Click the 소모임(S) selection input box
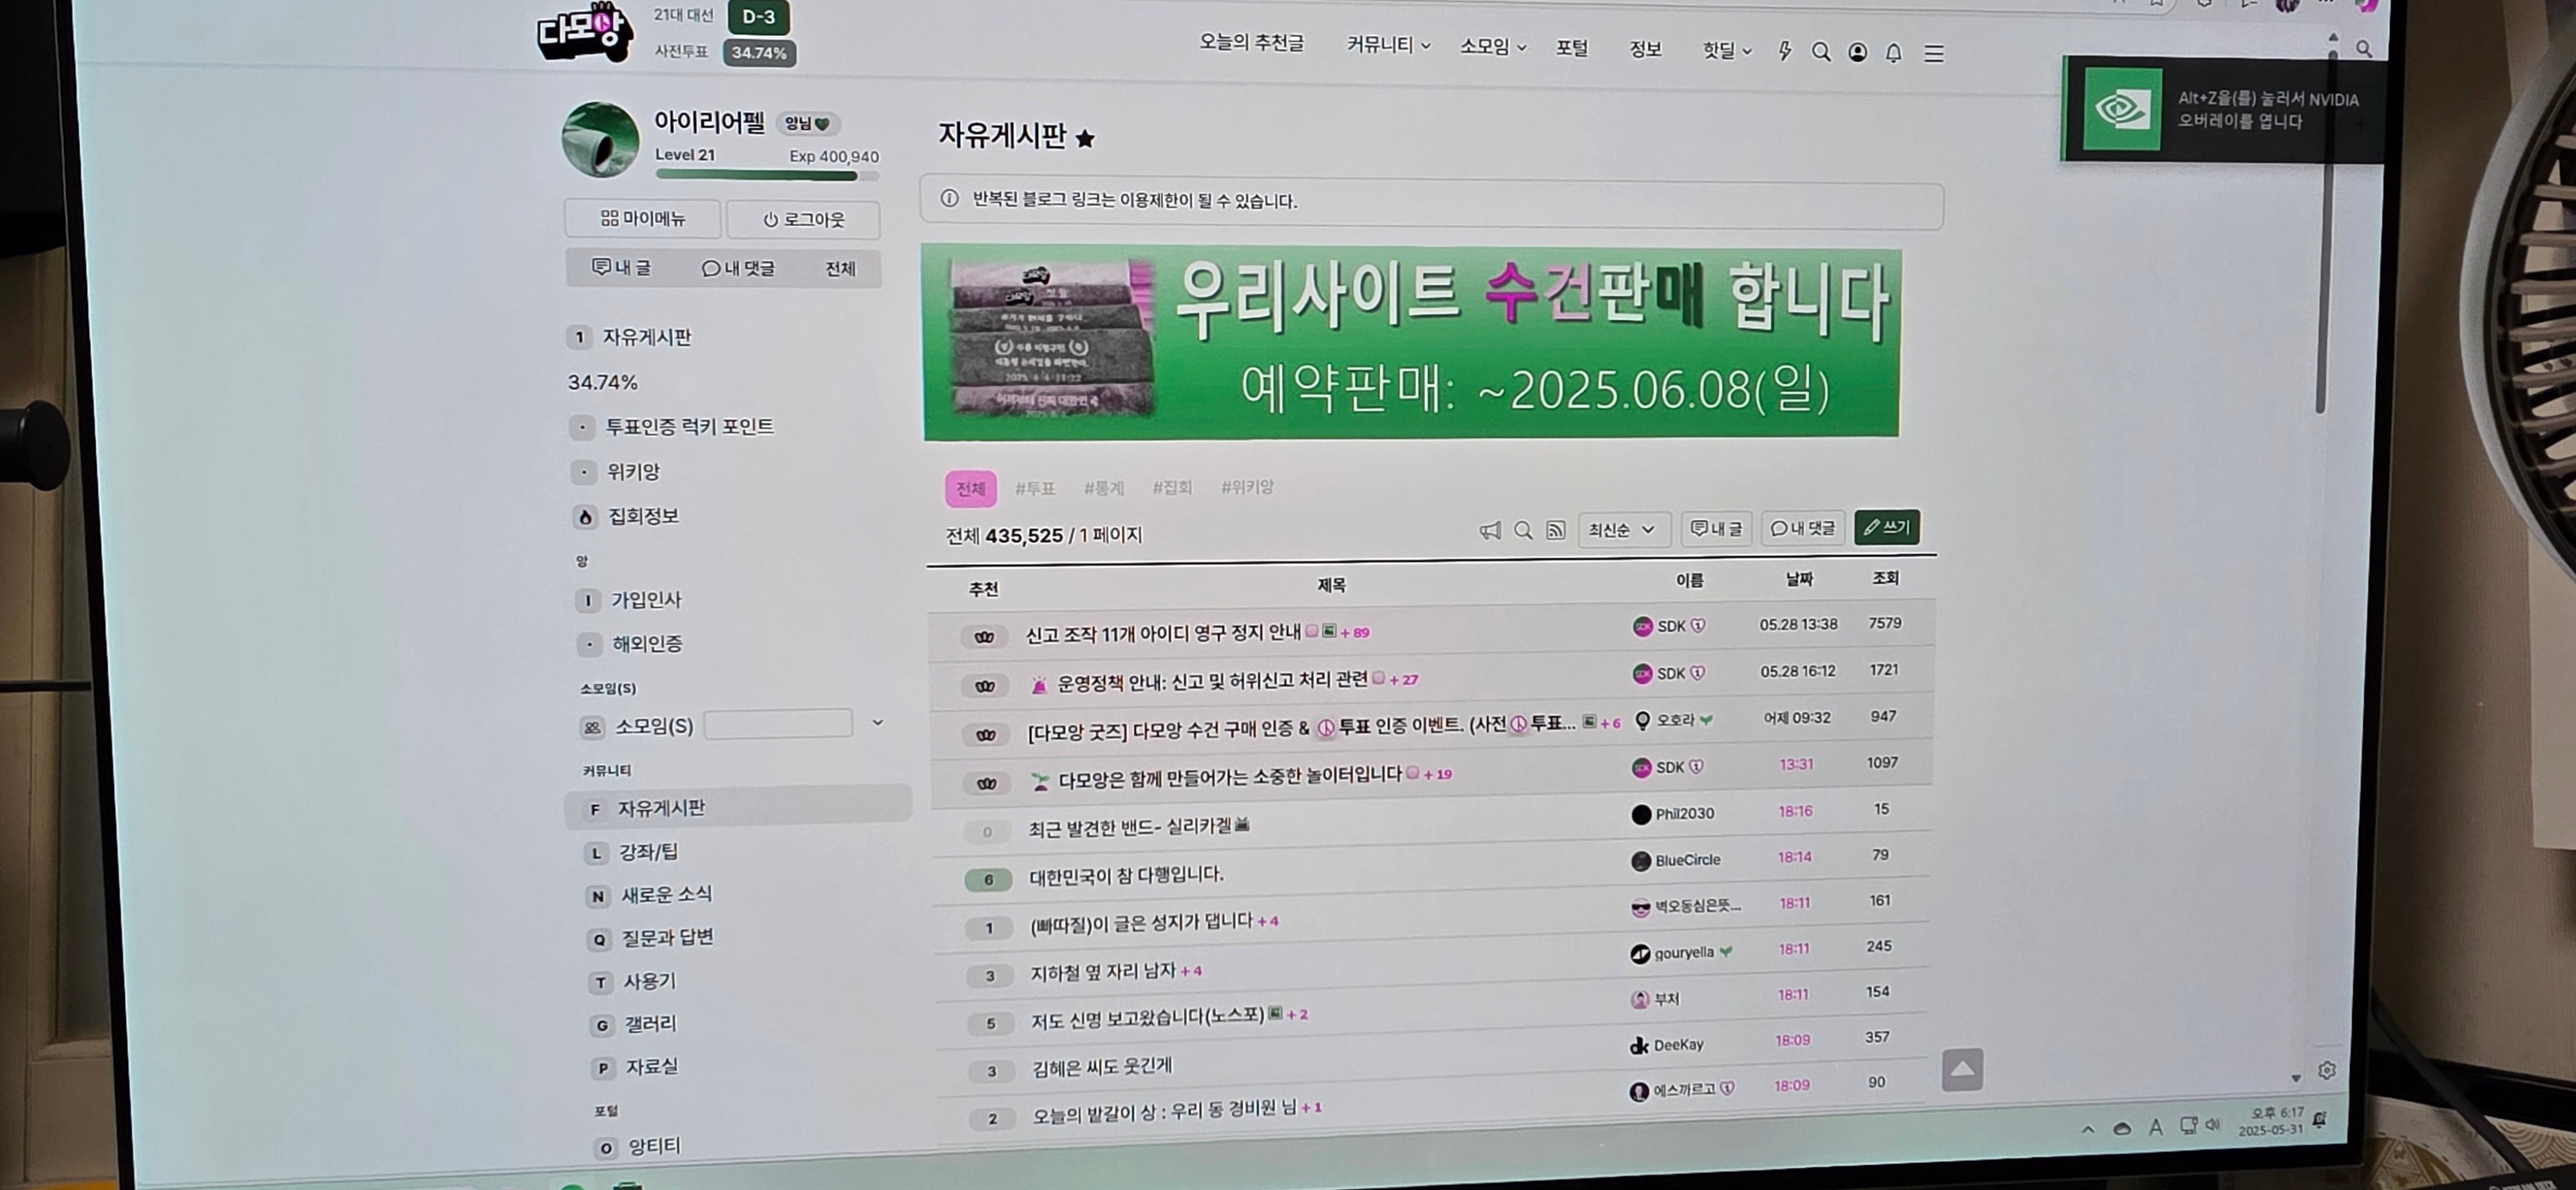The image size is (2576, 1190). [778, 724]
